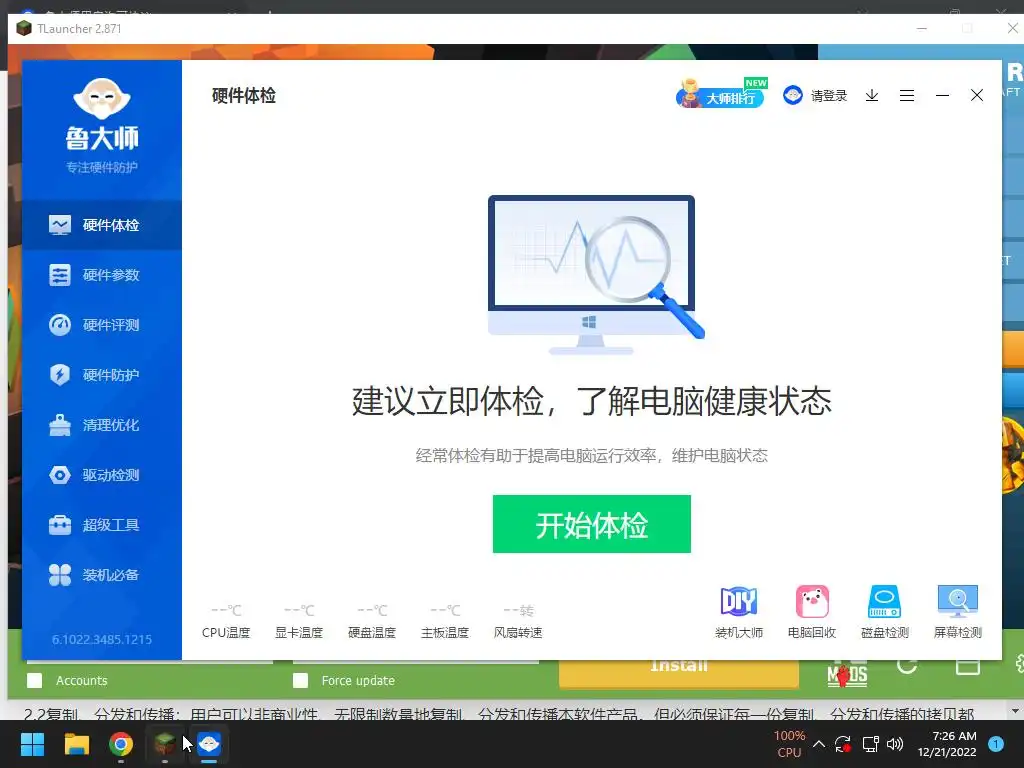This screenshot has height=768, width=1024.
Task: Click the sync update tray icon
Action: point(843,744)
